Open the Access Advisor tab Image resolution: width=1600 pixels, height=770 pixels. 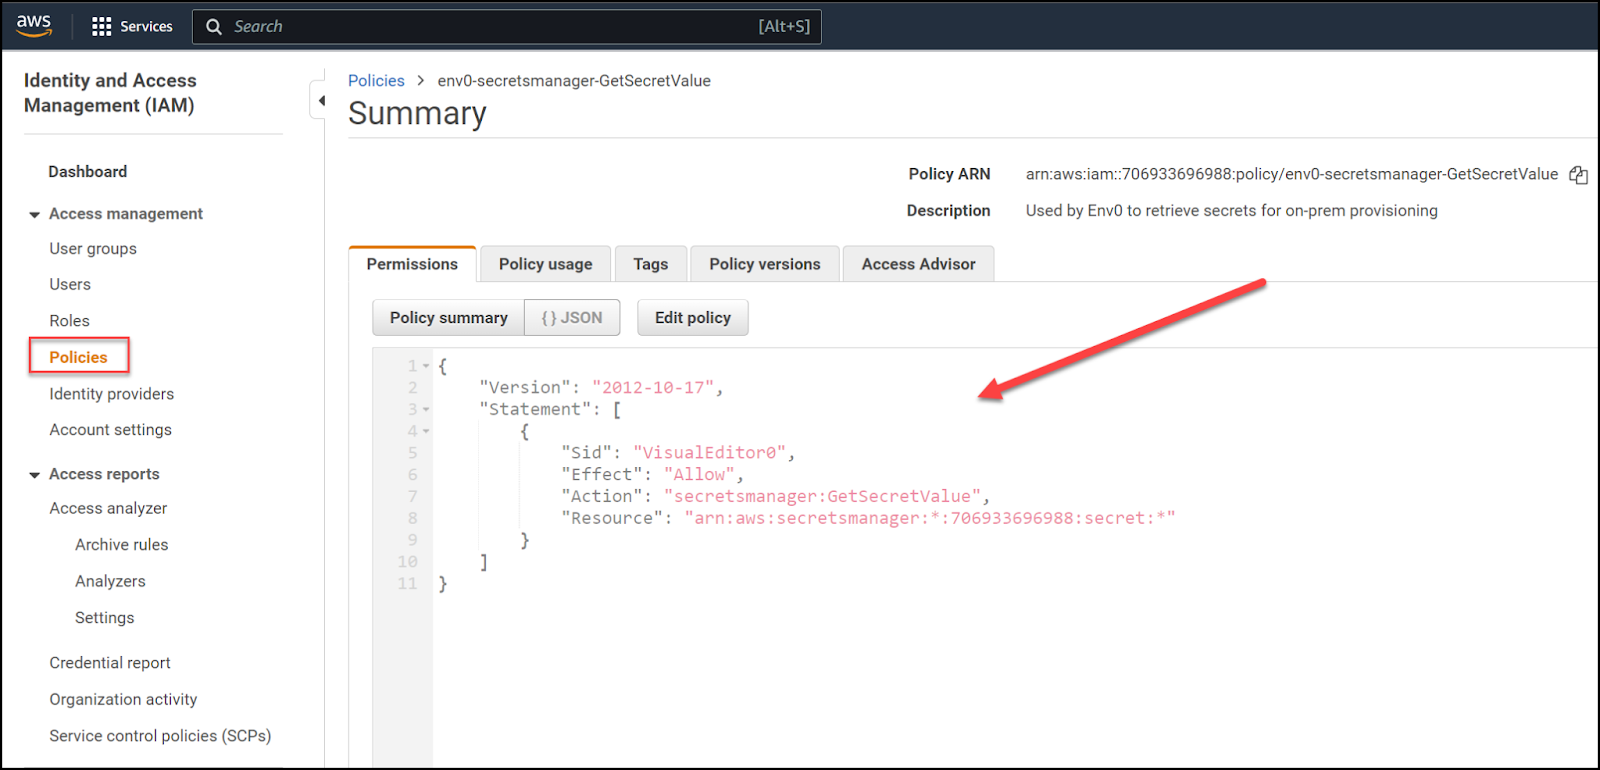tap(919, 264)
